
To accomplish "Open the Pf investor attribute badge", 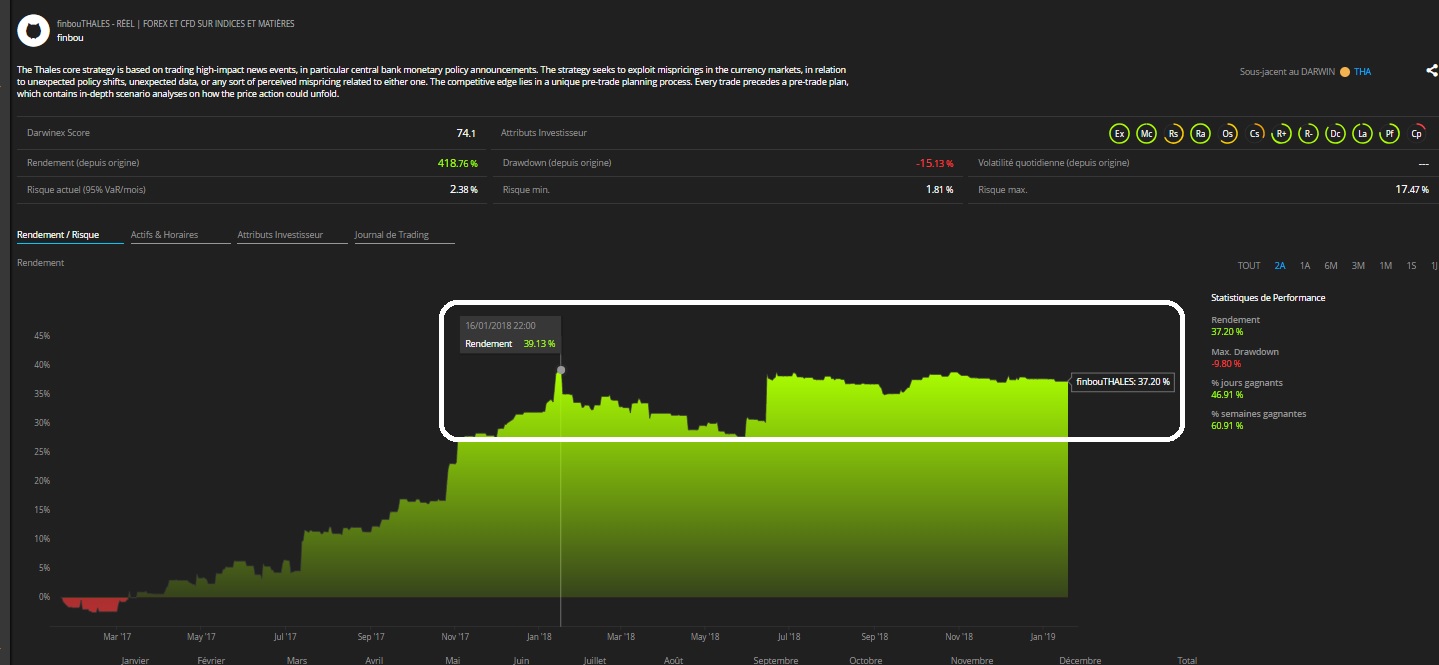I will pos(1389,134).
